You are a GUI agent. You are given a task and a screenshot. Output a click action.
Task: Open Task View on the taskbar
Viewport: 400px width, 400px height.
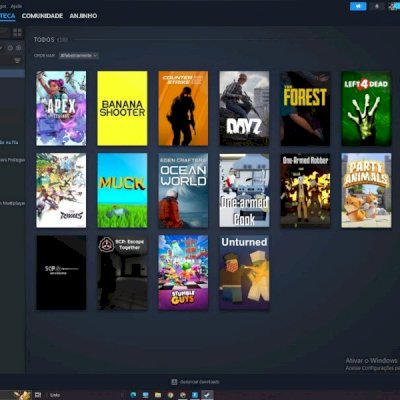coord(38,395)
